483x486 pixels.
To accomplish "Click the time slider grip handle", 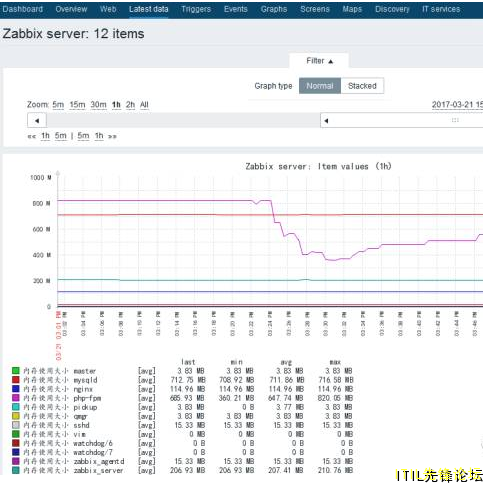I will pyautogui.click(x=455, y=120).
